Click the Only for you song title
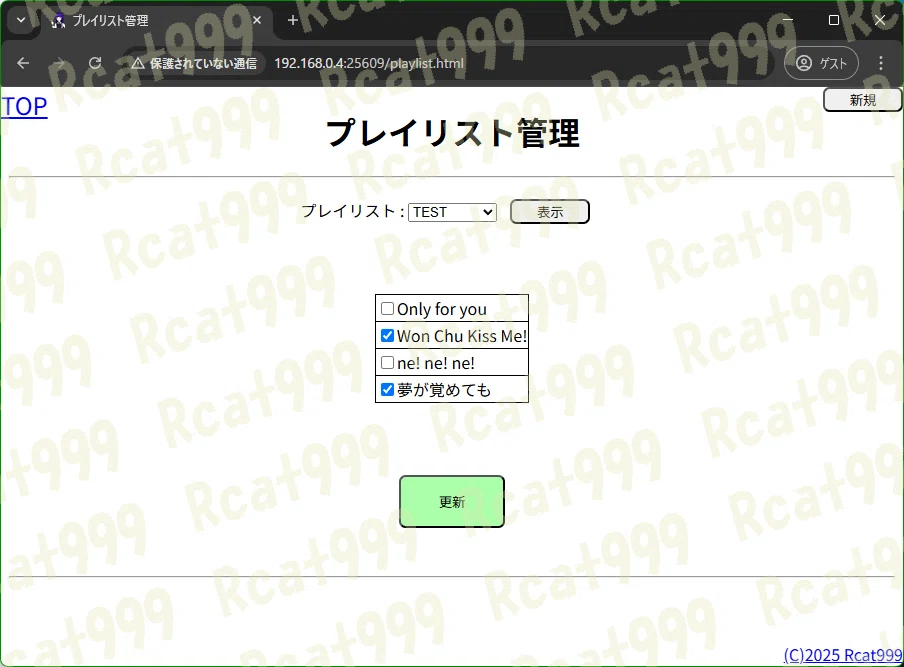Screen dimensions: 904x667 click(x=442, y=310)
